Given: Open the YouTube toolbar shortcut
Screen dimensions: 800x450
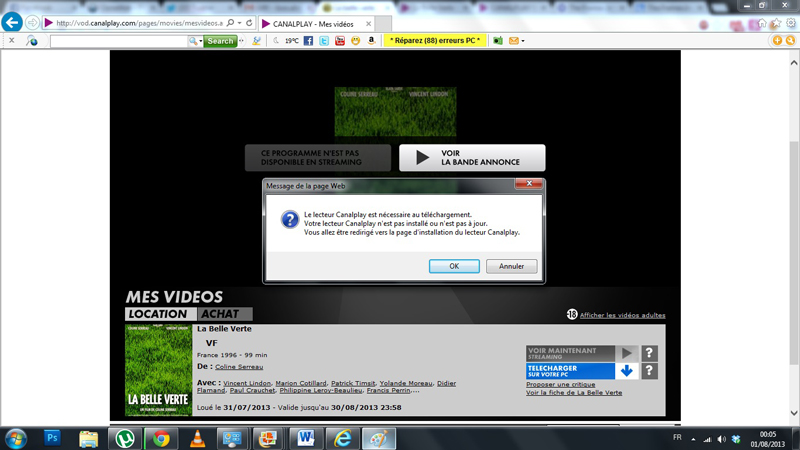Looking at the screenshot, I should click(x=340, y=41).
